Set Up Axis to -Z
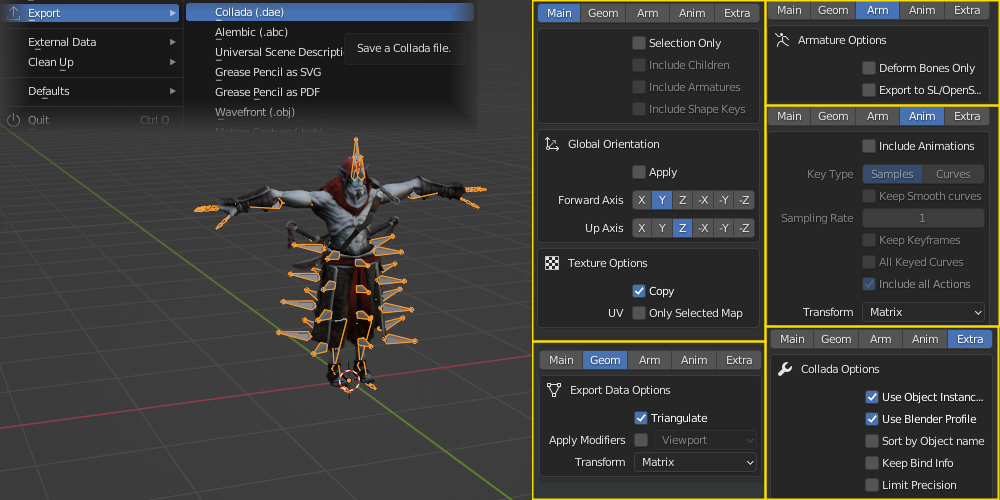This screenshot has height=500, width=1000. click(744, 228)
